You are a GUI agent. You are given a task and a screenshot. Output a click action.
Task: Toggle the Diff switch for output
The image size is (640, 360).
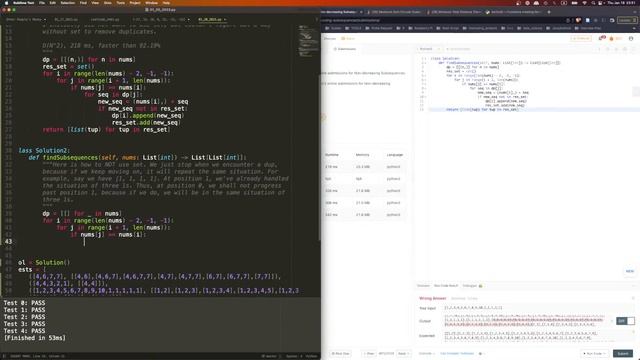625,321
